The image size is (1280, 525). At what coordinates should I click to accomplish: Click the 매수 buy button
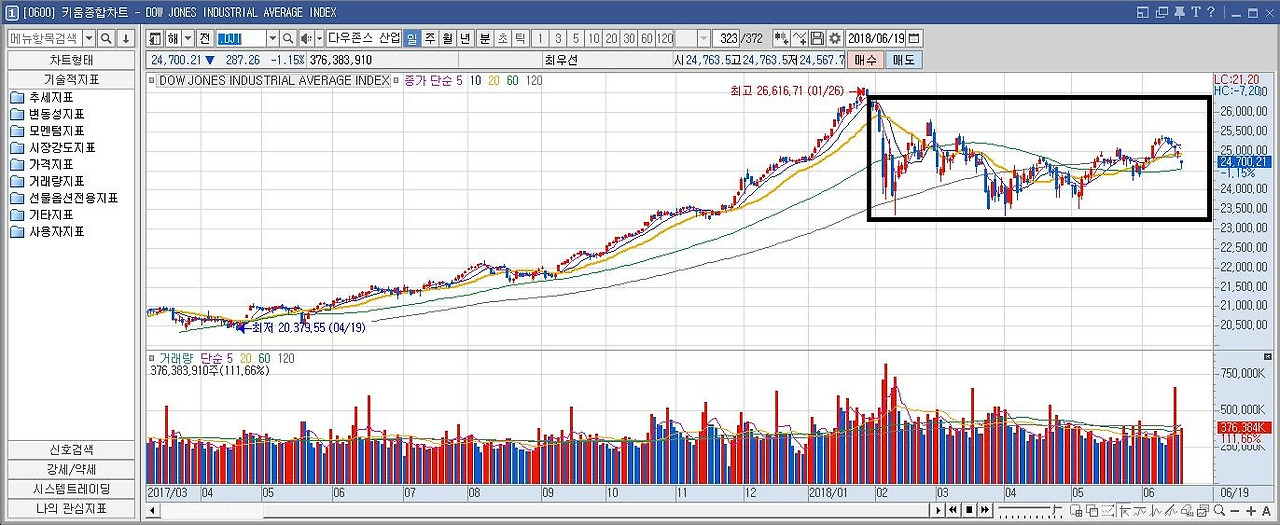[866, 60]
